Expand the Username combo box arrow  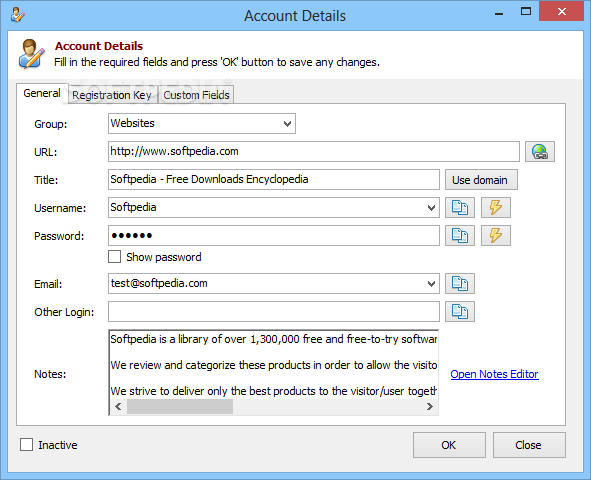(x=431, y=208)
